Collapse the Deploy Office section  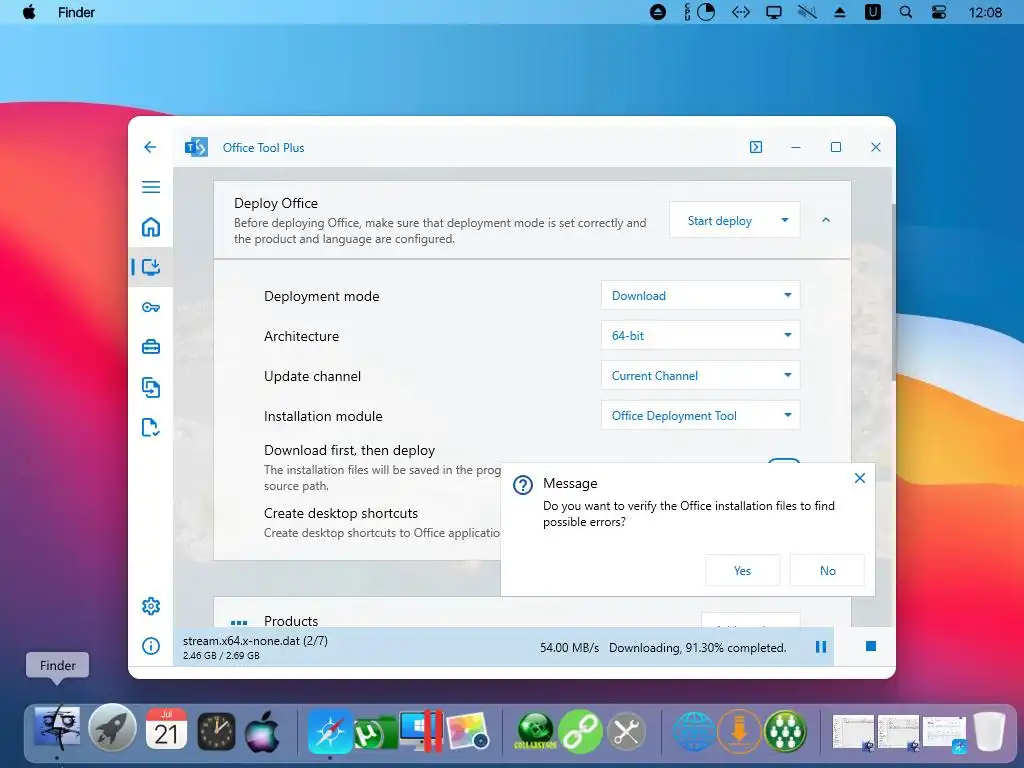click(826, 220)
